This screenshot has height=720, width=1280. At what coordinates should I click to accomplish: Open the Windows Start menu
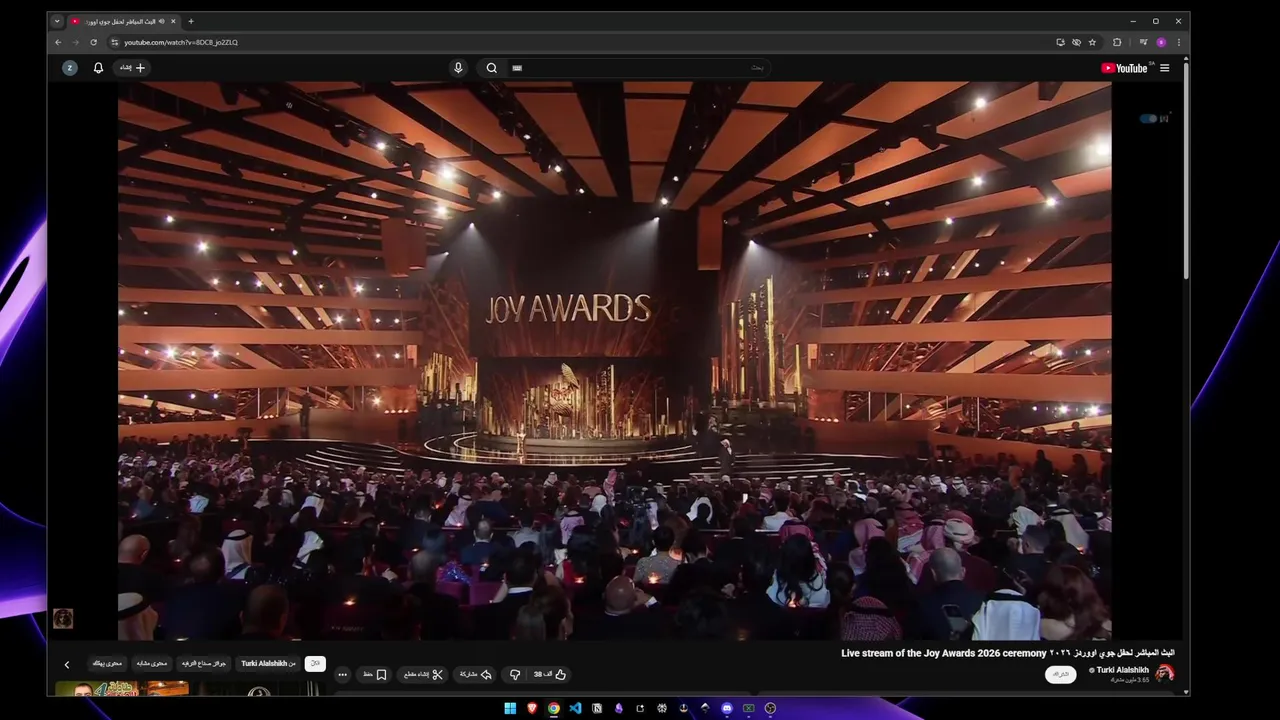(x=510, y=708)
